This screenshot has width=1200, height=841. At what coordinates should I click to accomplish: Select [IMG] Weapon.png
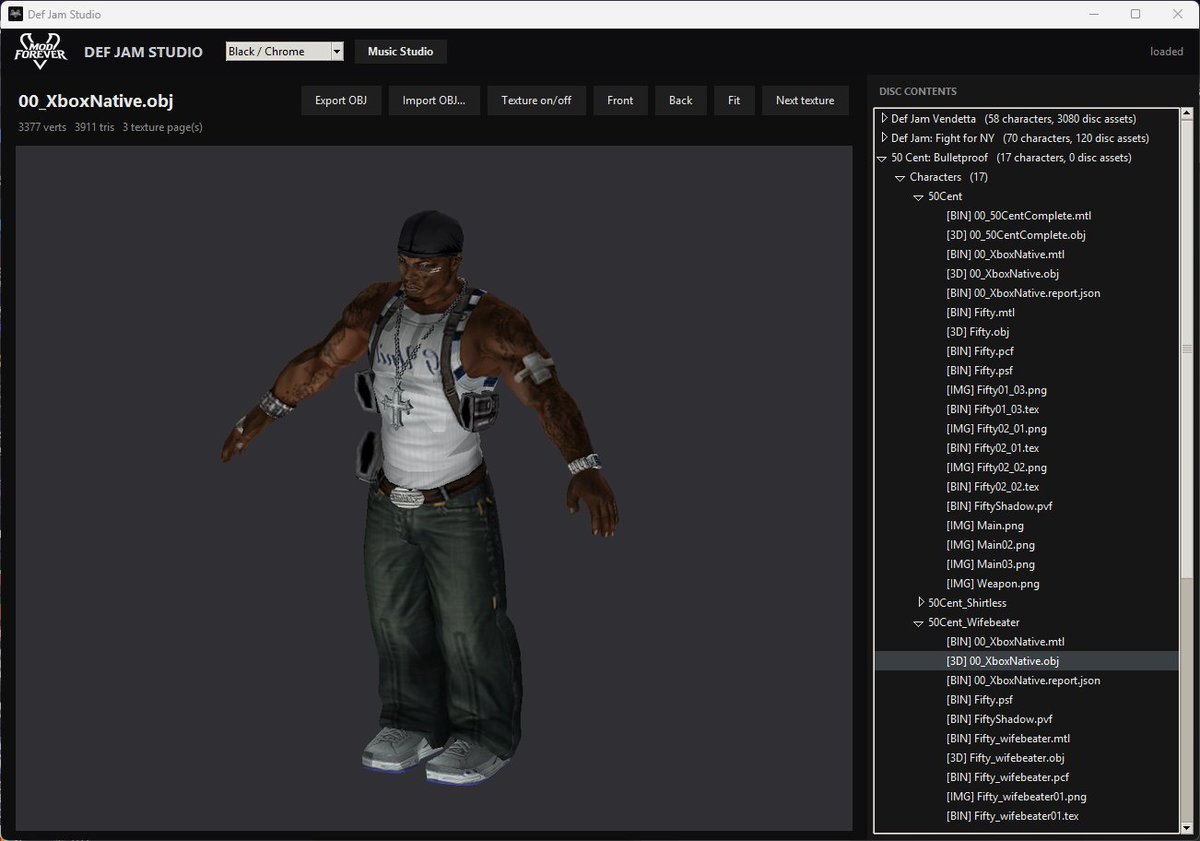pos(992,583)
